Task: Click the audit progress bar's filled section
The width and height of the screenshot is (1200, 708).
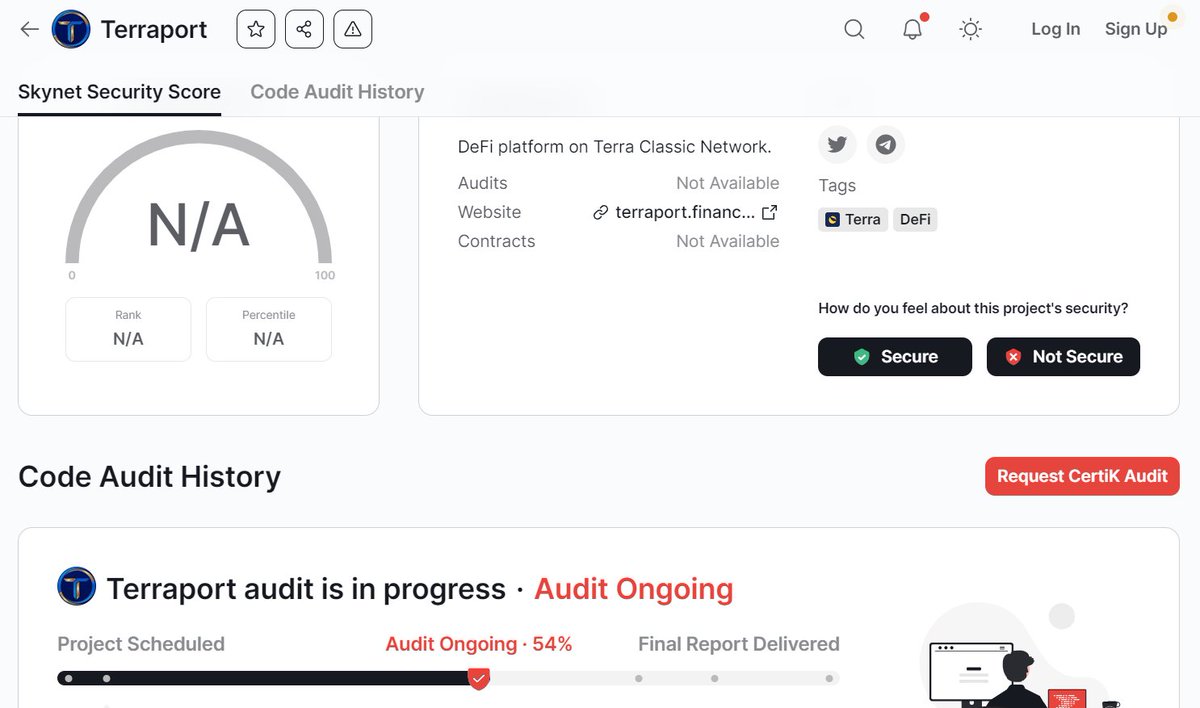Action: 268,678
